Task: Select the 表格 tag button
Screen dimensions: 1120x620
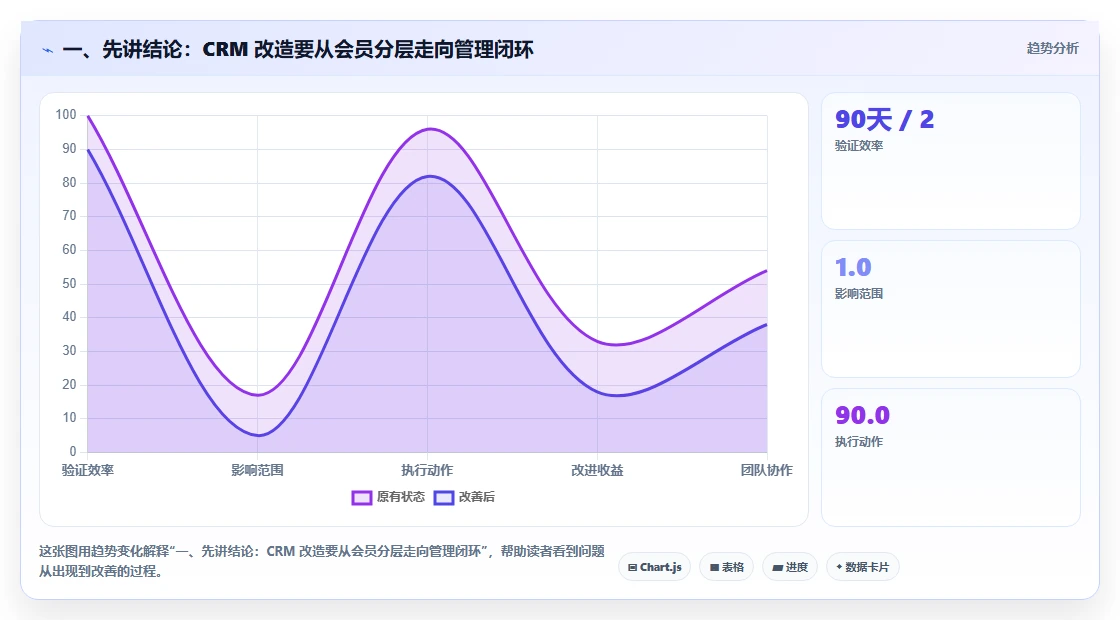Action: [x=726, y=567]
